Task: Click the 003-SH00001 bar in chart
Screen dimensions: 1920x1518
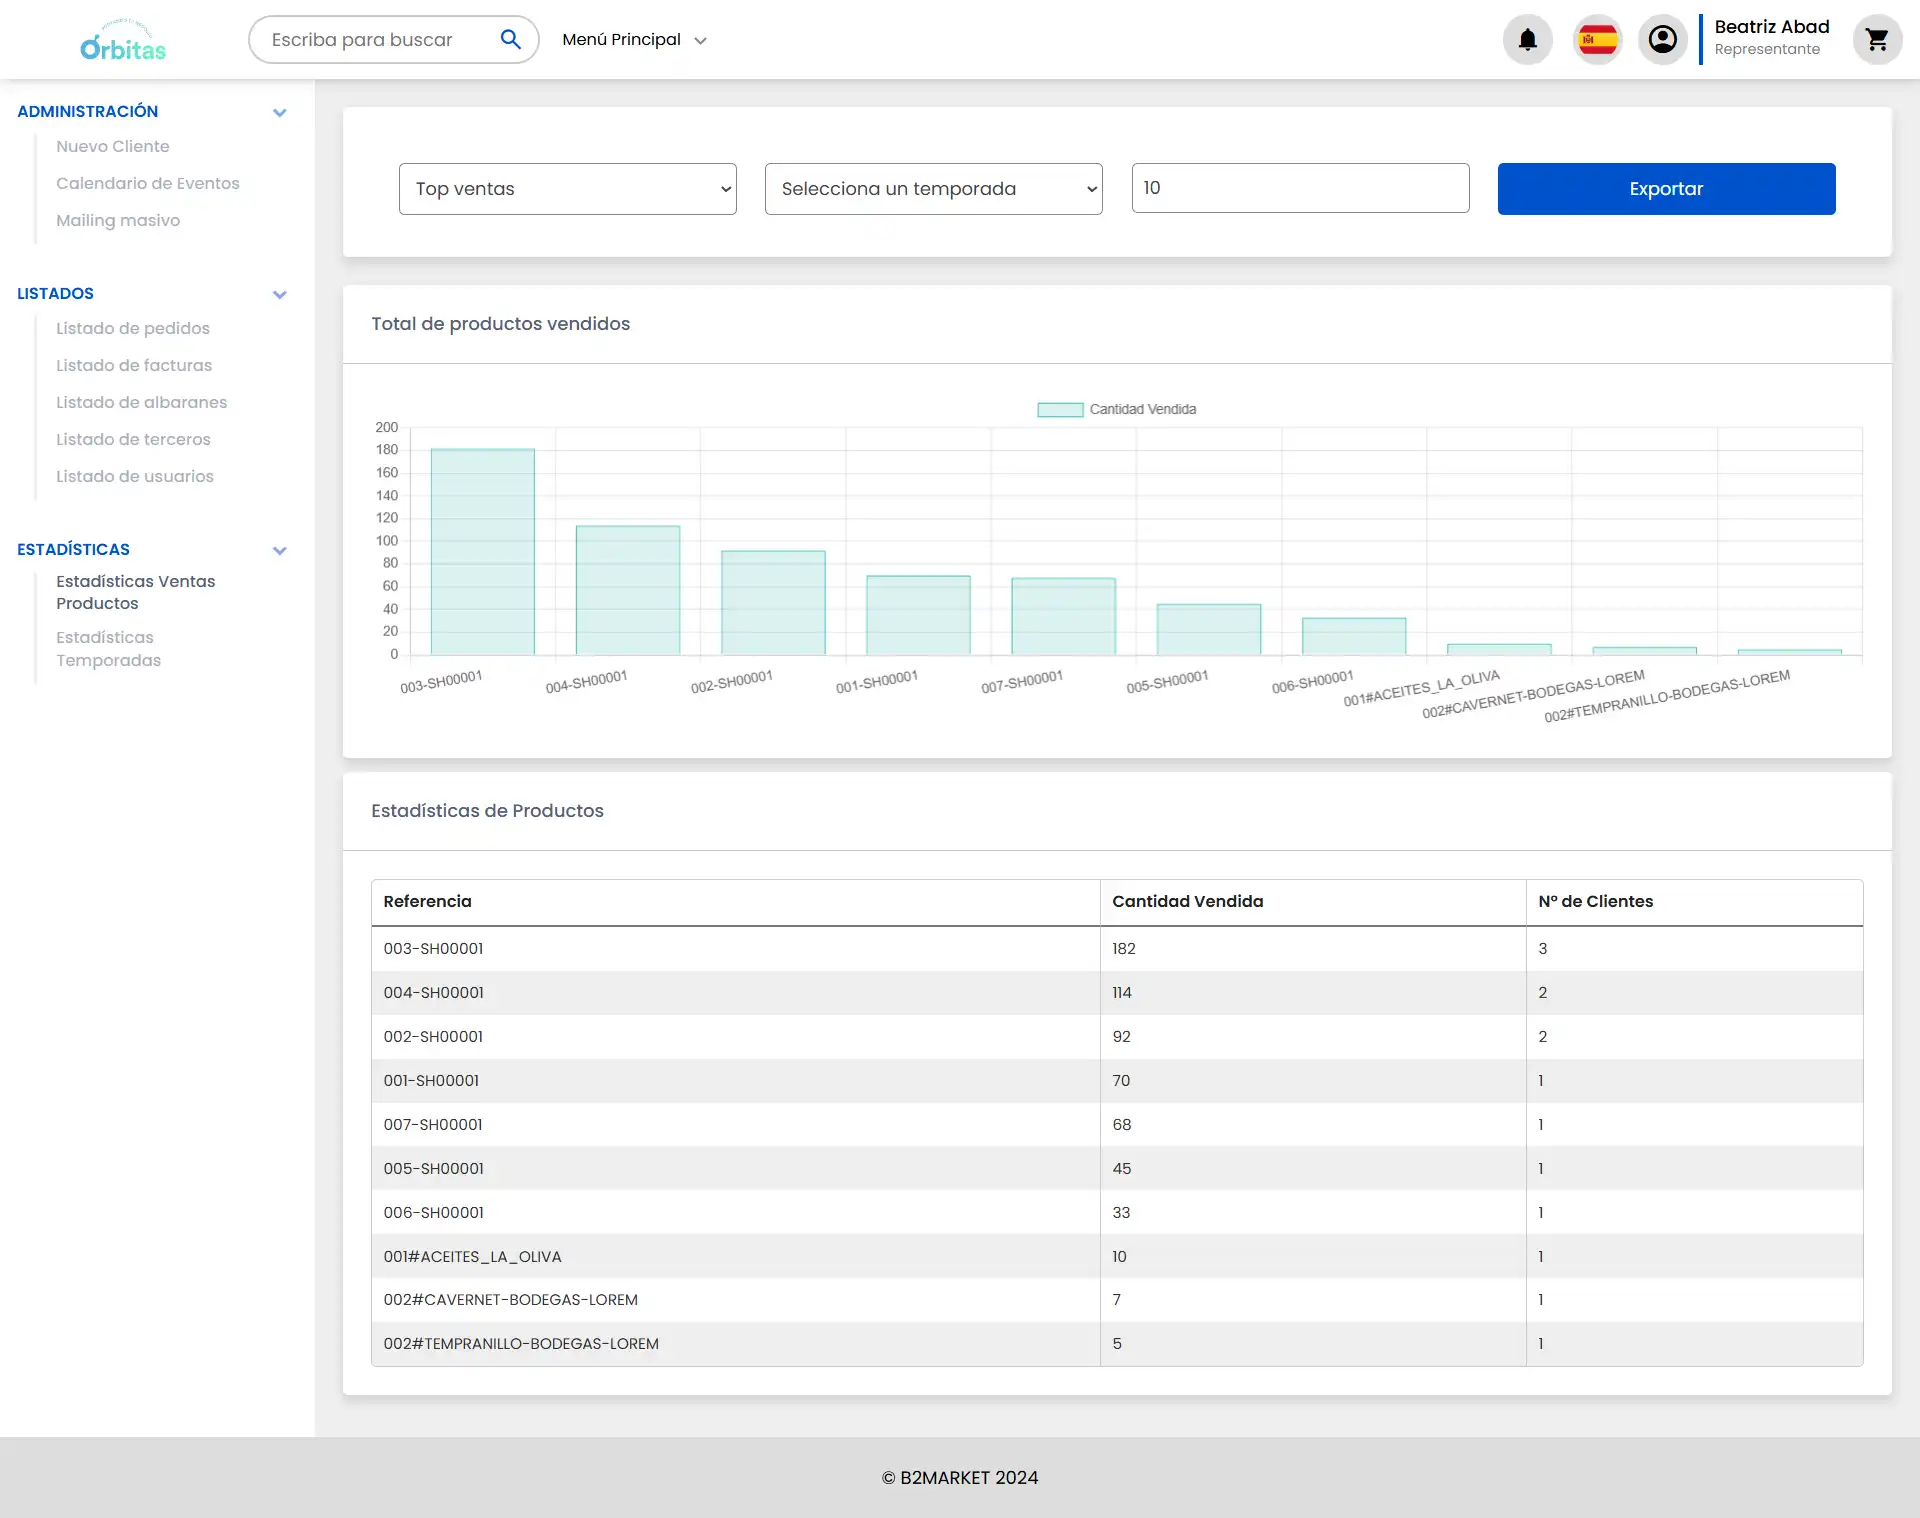Action: point(482,552)
